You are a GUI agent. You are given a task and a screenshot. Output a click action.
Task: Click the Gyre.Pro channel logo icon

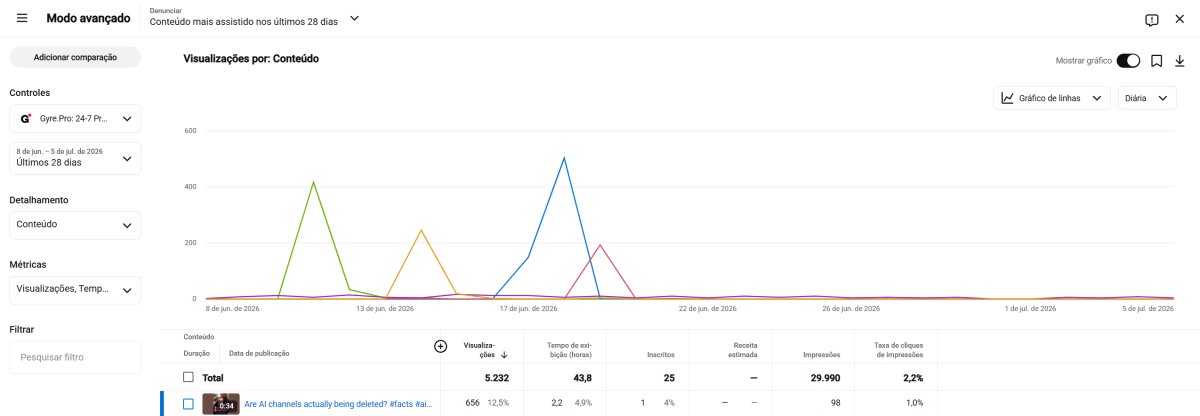pyautogui.click(x=26, y=118)
